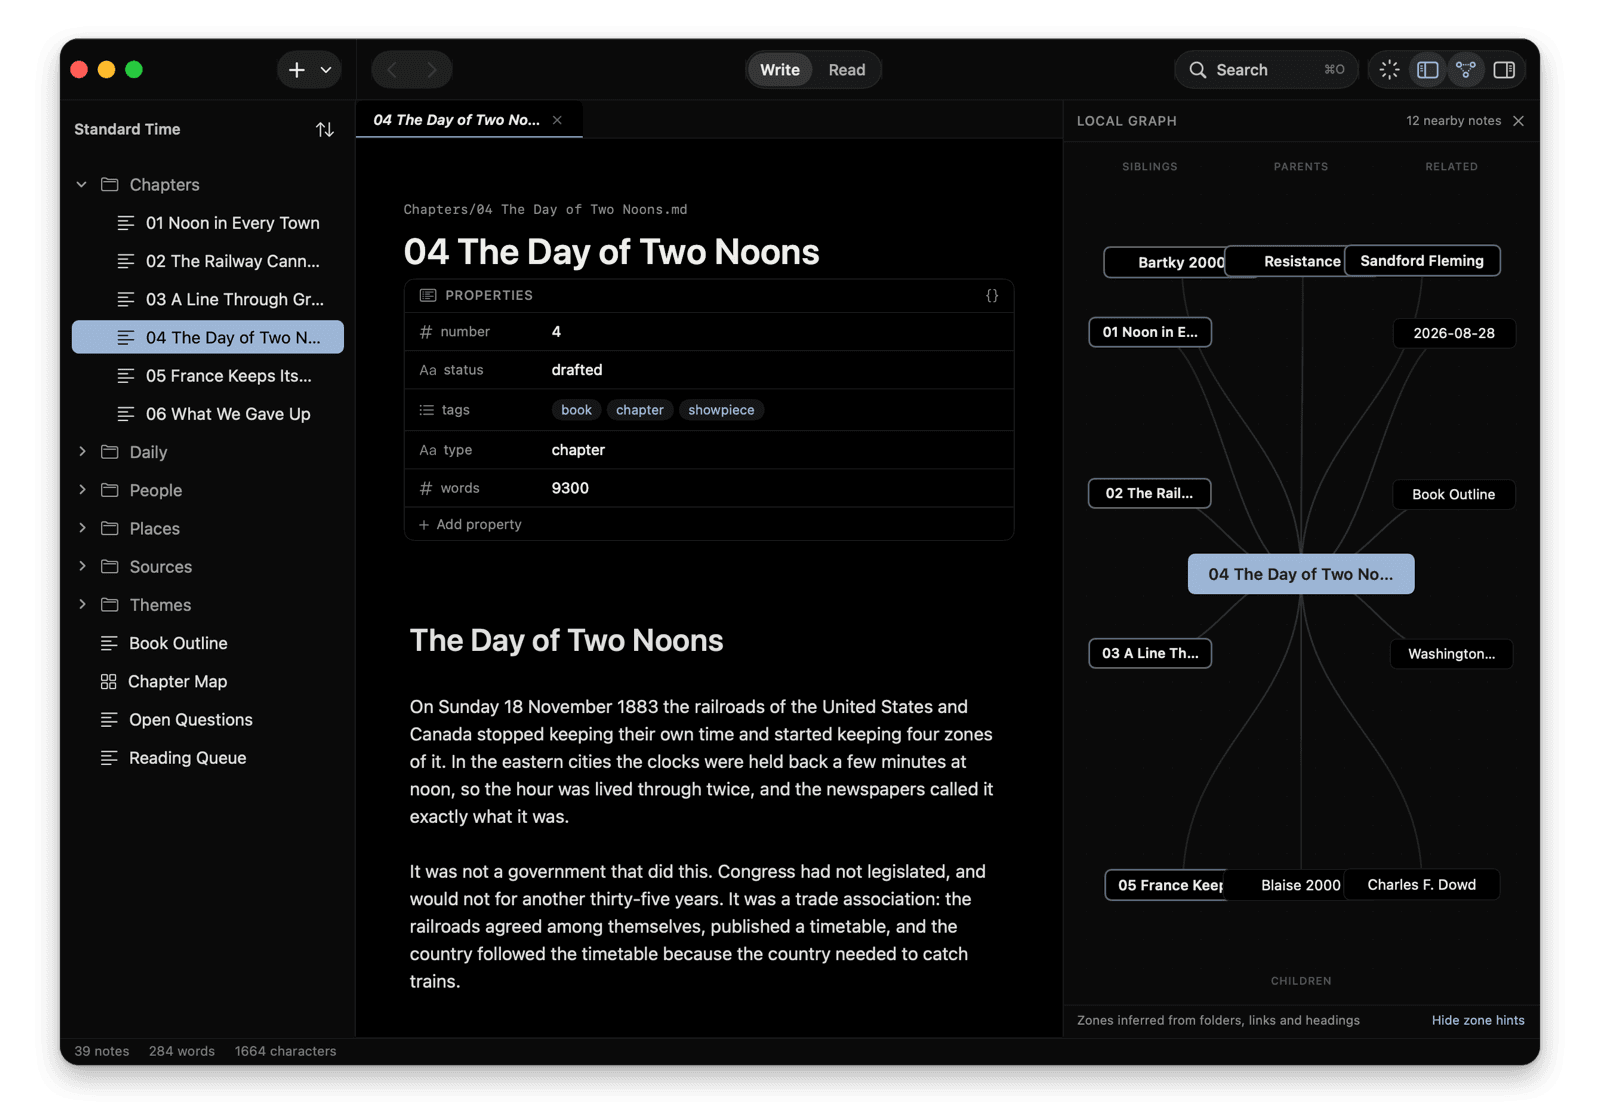This screenshot has width=1600, height=1118.
Task: Open note 01 Noon in Every Town
Action: point(208,223)
